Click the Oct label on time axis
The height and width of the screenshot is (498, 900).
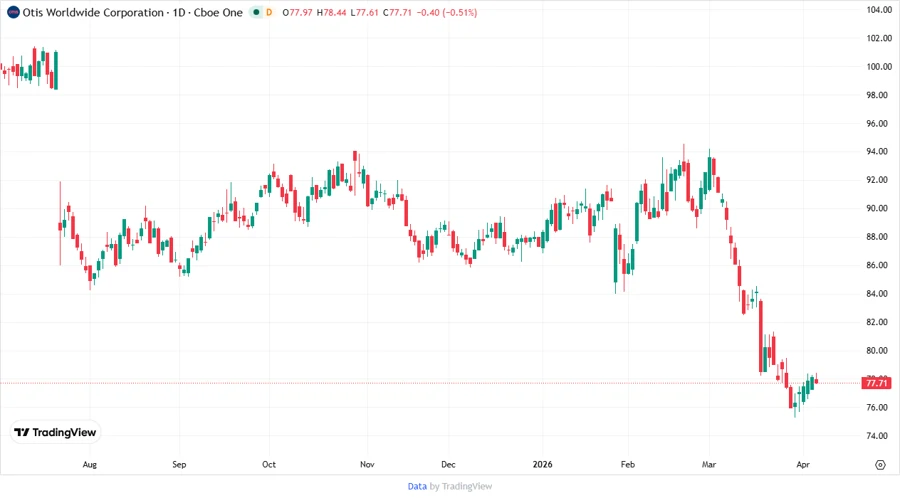point(269,464)
